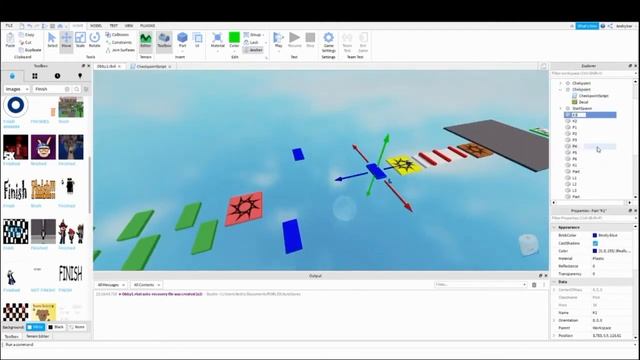
Task: Click the Stop test button
Action: tap(310, 40)
